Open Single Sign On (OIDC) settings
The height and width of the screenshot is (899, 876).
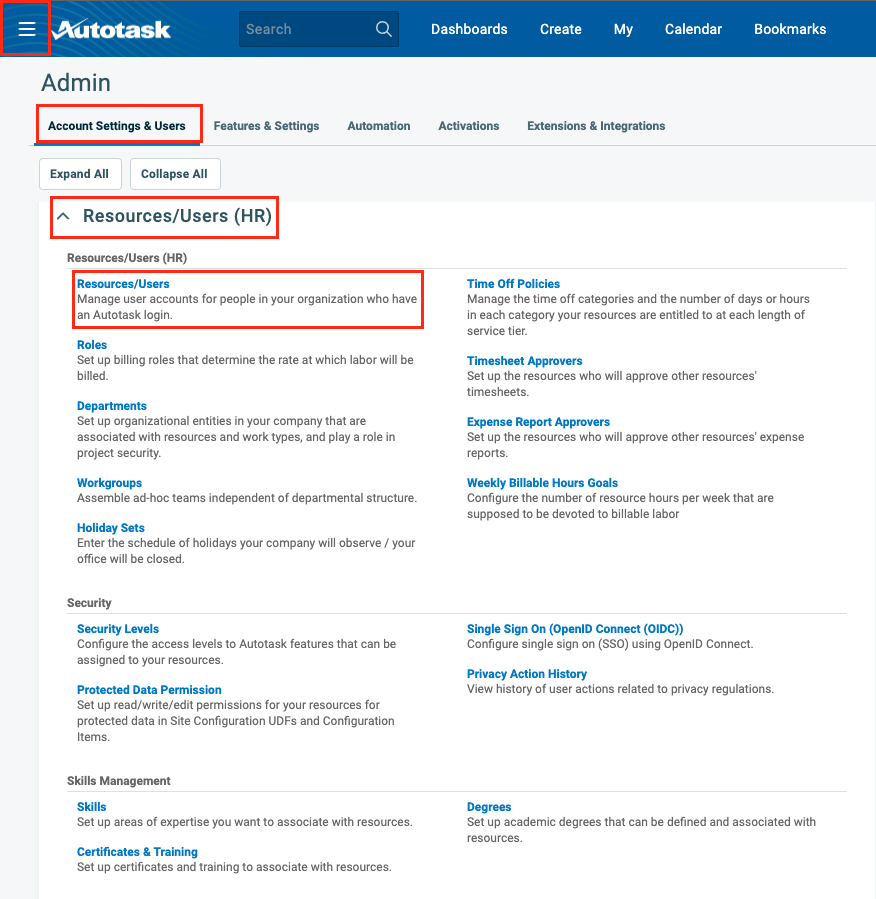click(573, 628)
